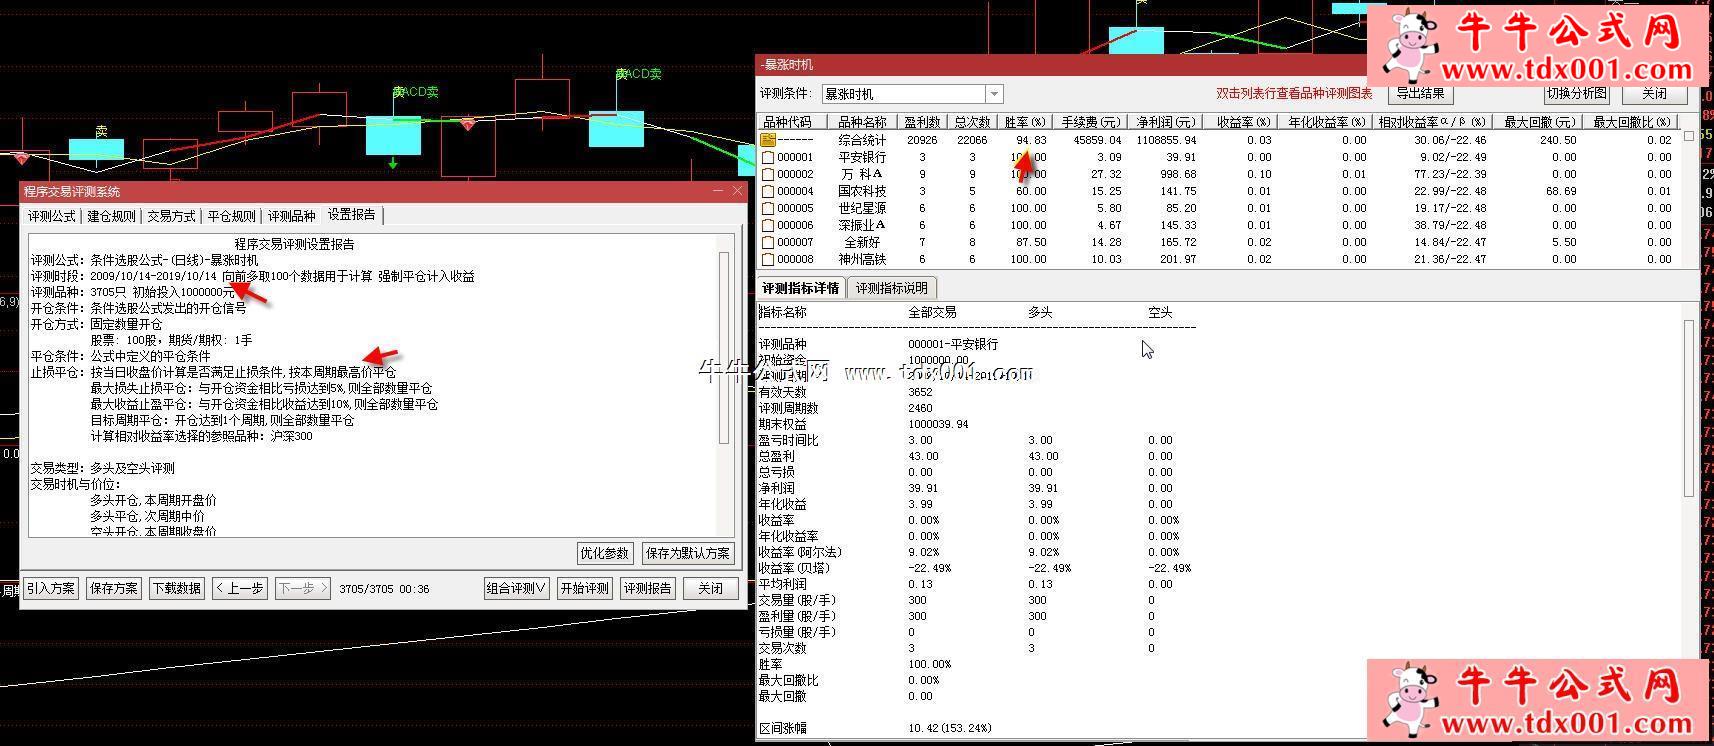
Task: Click the document icon beside 000001
Action: pos(768,157)
